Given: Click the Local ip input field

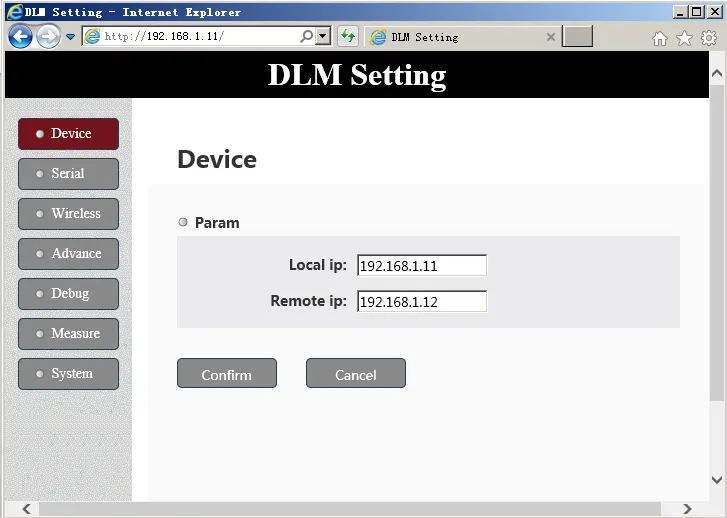Looking at the screenshot, I should (x=421, y=266).
